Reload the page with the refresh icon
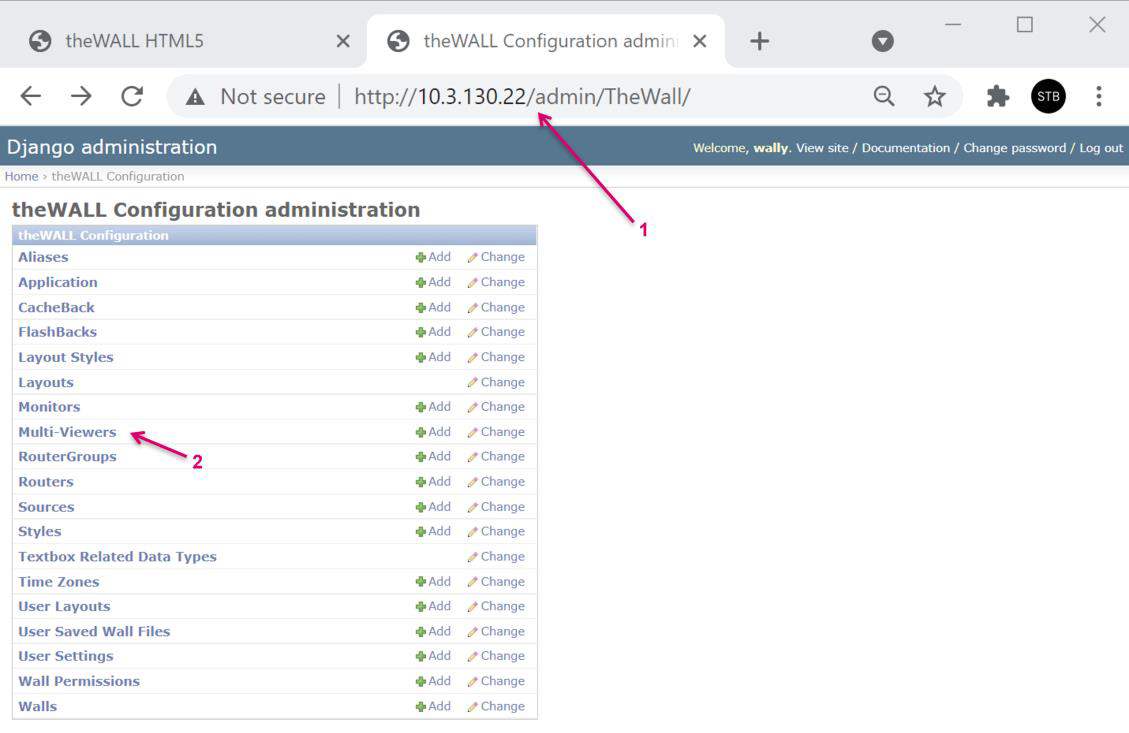The width and height of the screenshot is (1129, 733). point(131,96)
